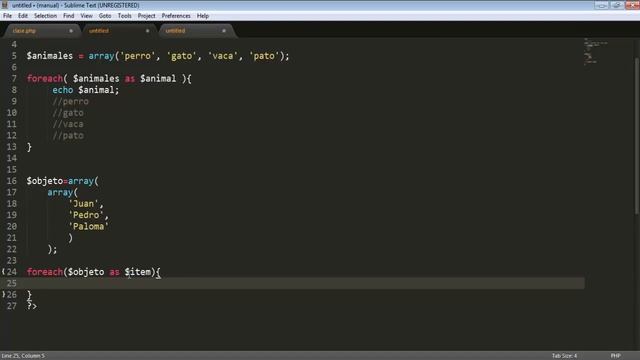Open the Project menu

pyautogui.click(x=147, y=16)
